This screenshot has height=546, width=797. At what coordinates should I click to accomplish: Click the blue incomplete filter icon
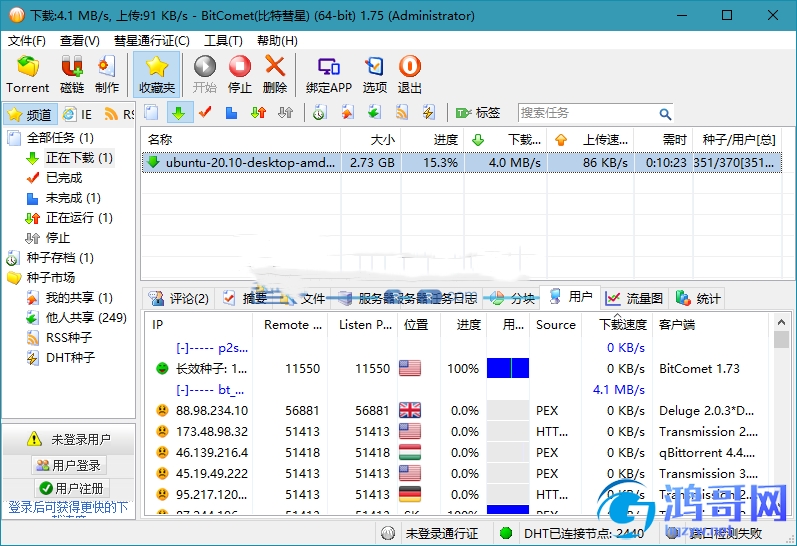pos(231,112)
